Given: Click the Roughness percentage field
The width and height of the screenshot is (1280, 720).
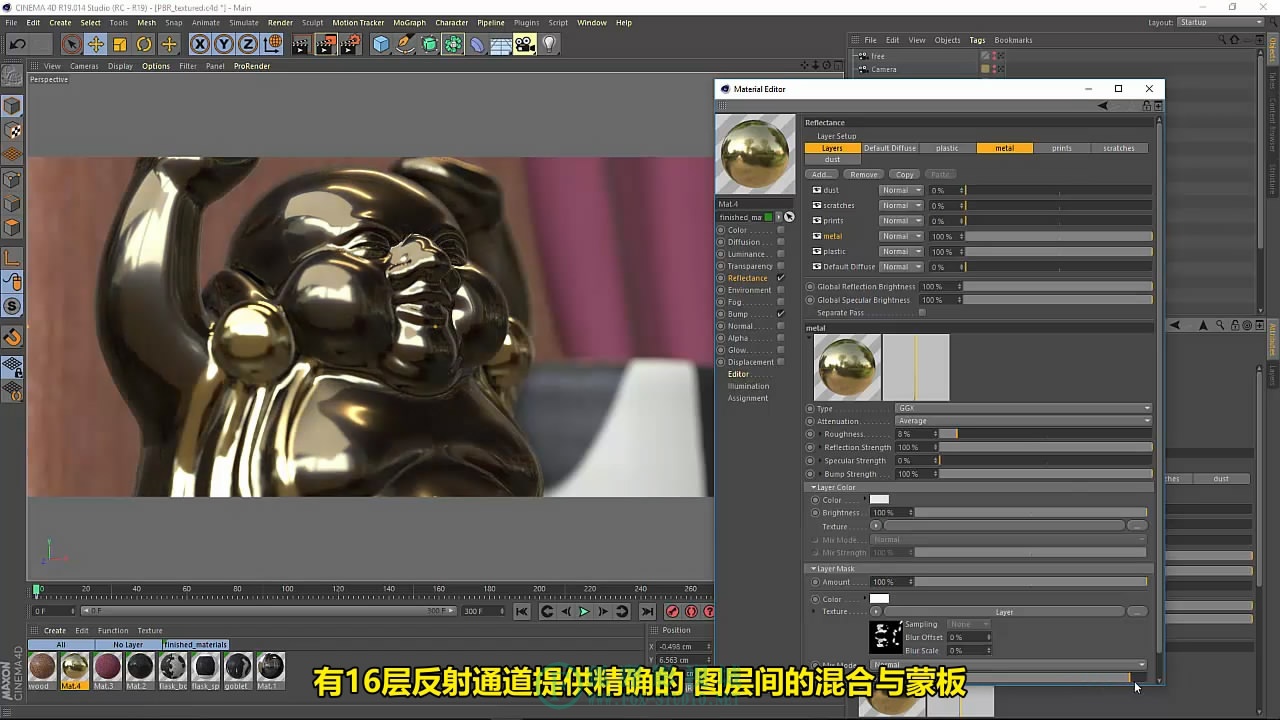Looking at the screenshot, I should (x=916, y=434).
